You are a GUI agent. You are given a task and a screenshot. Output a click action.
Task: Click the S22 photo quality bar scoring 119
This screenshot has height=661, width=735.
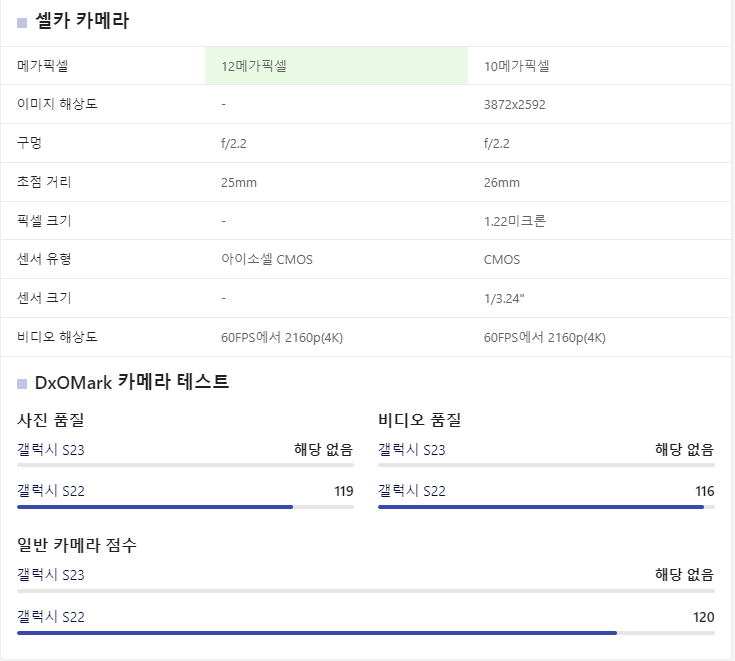(185, 507)
